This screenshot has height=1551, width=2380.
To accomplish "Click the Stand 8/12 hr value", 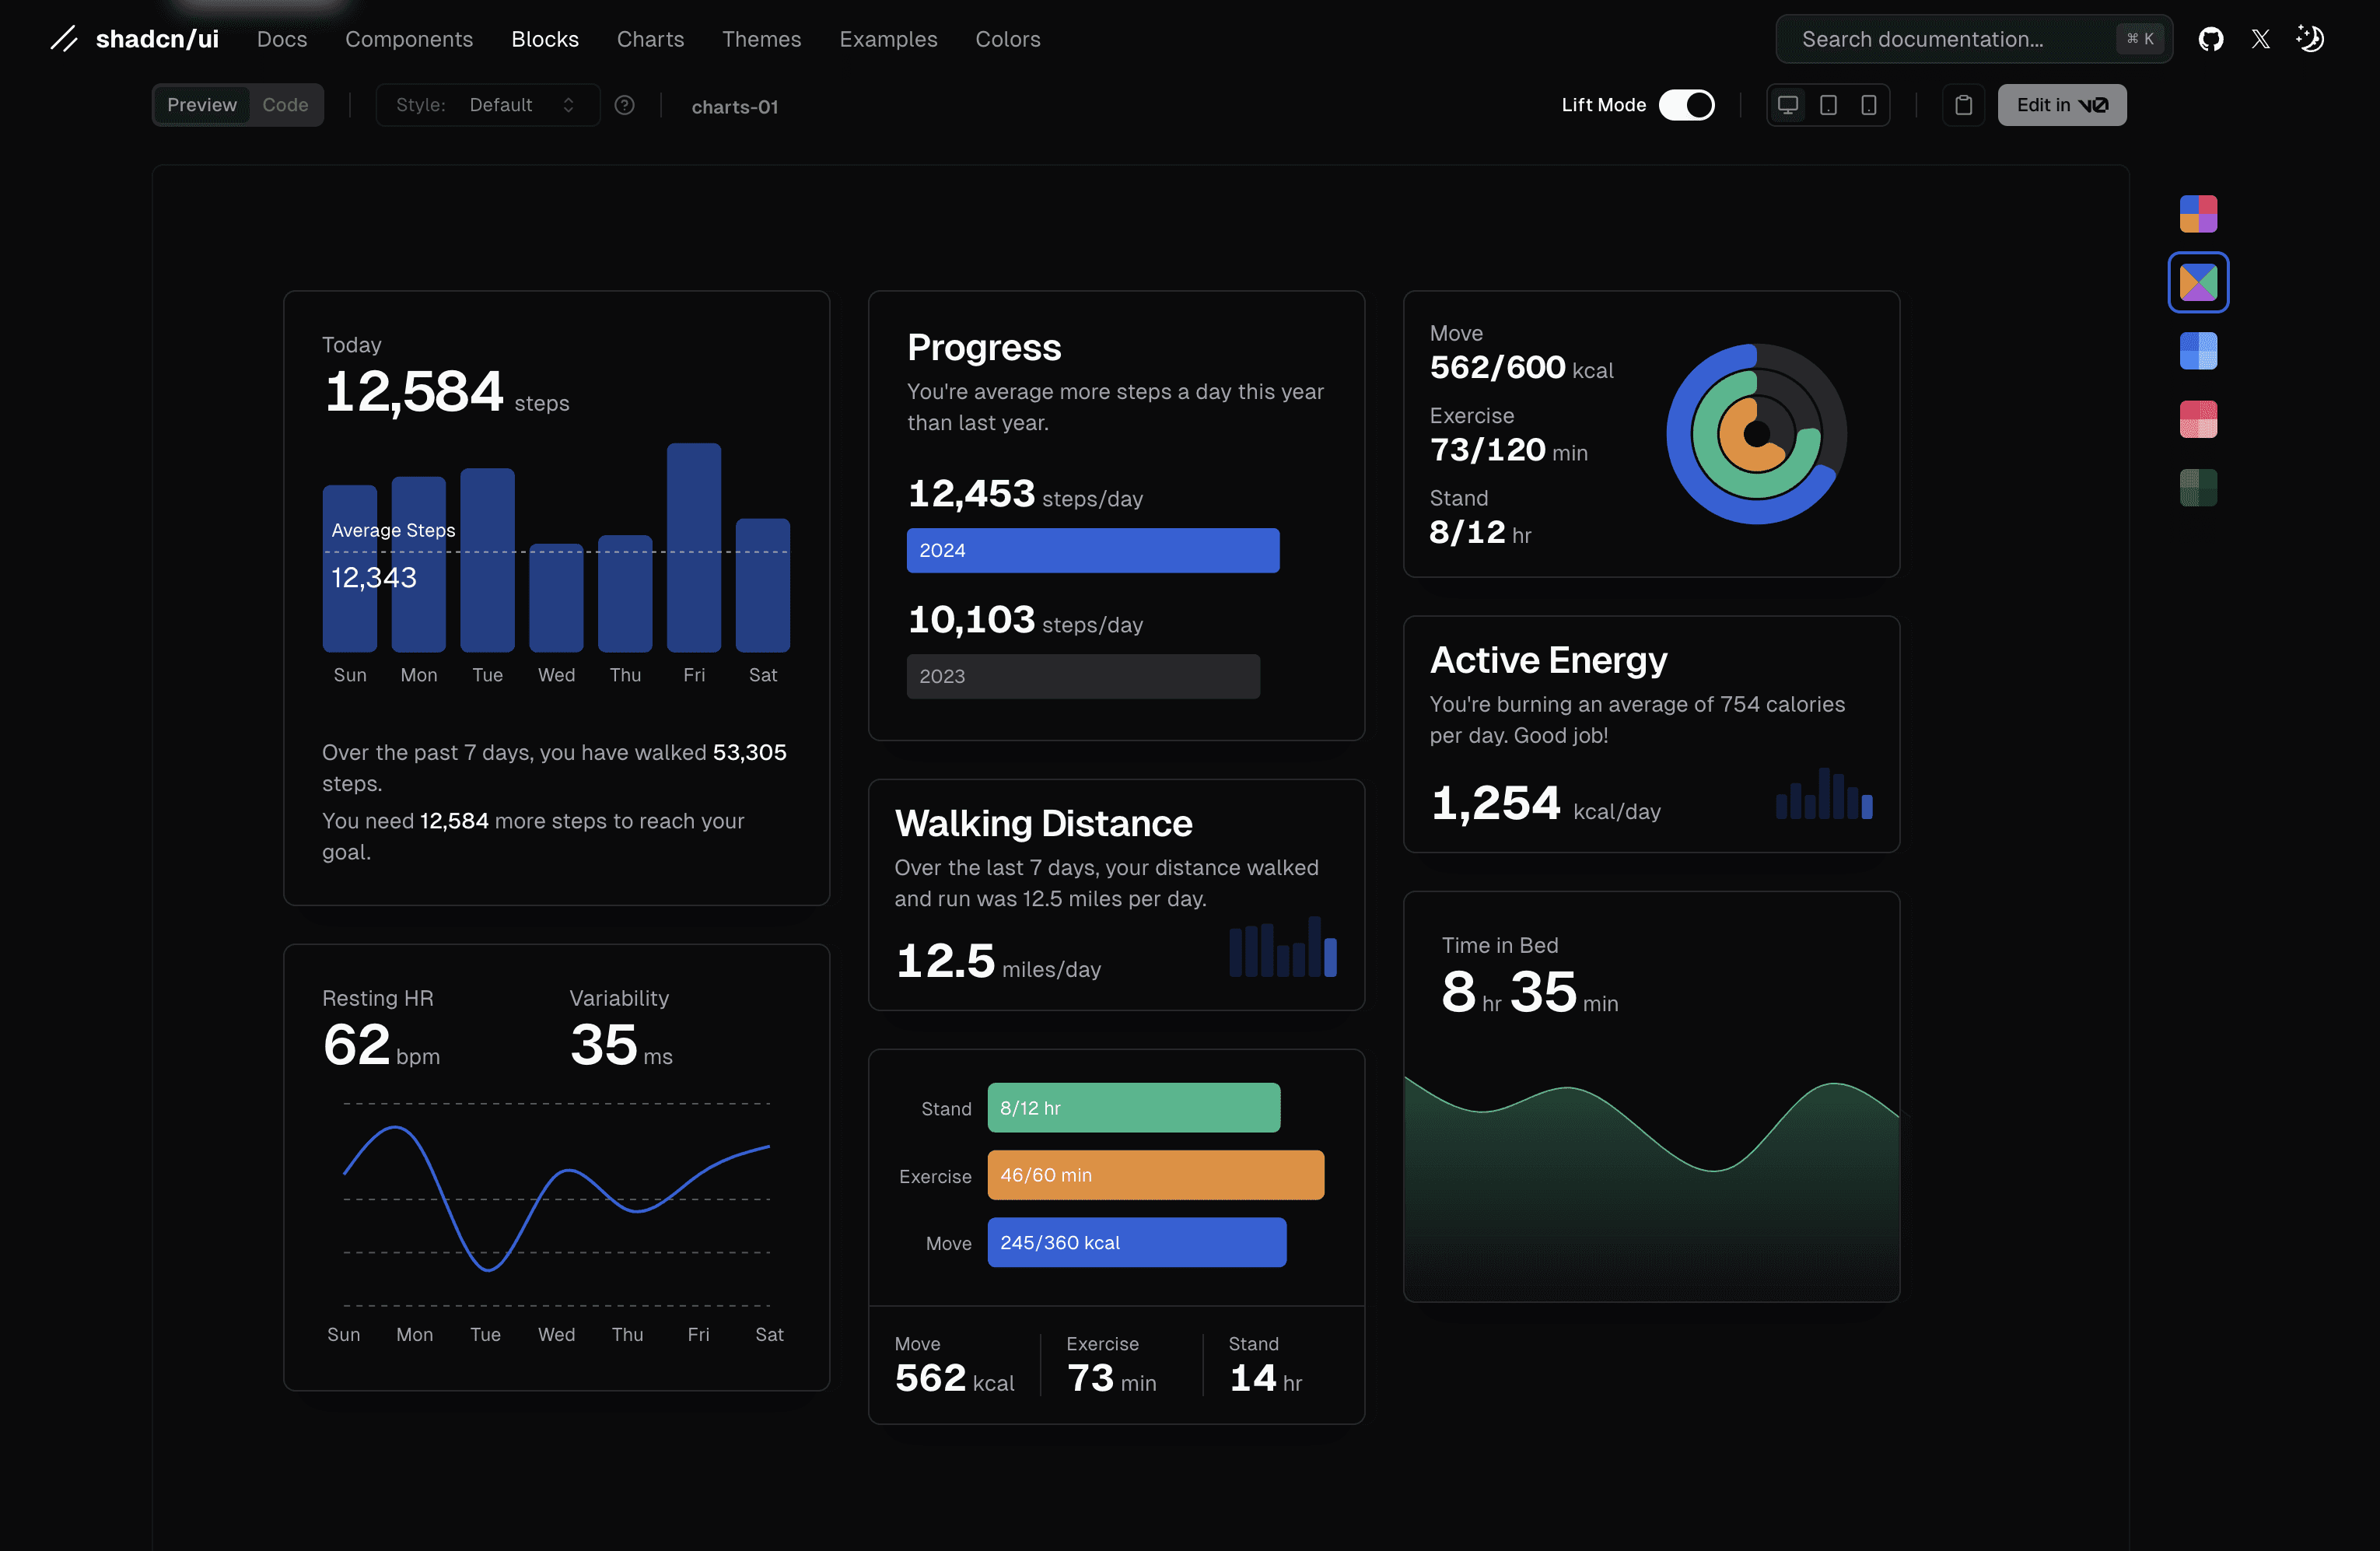I will [1480, 532].
